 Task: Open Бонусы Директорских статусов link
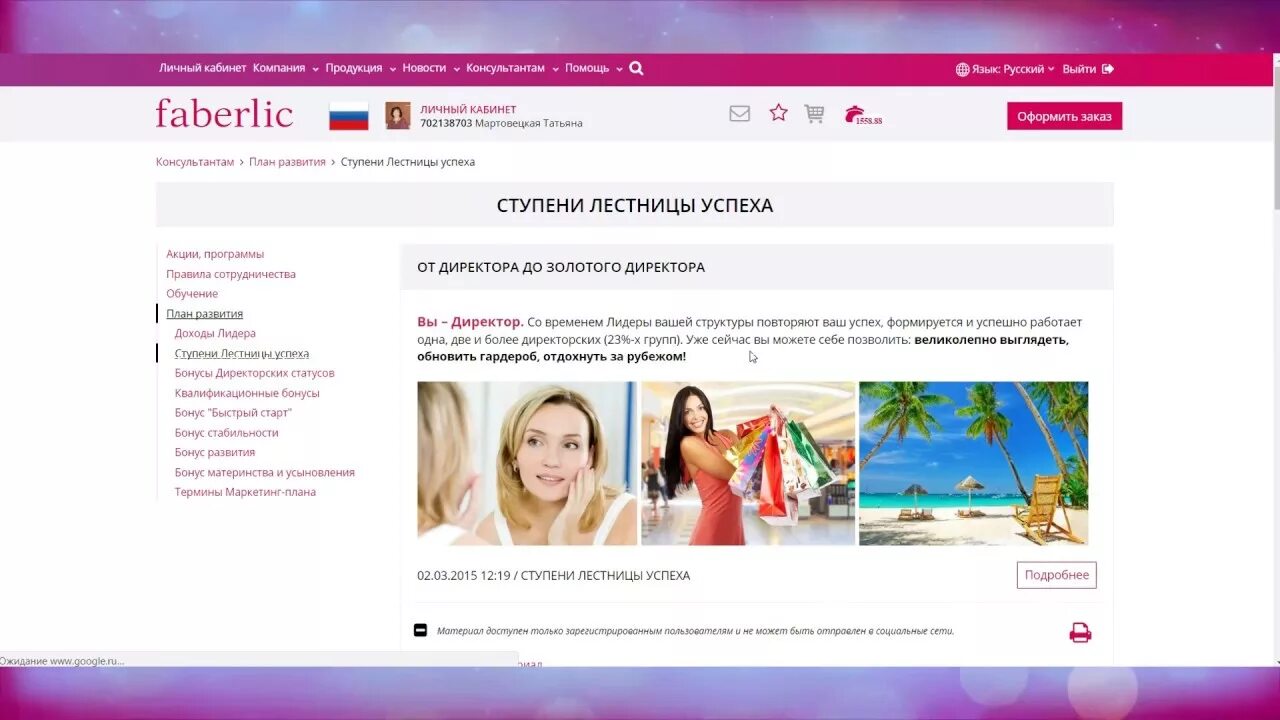(x=254, y=373)
